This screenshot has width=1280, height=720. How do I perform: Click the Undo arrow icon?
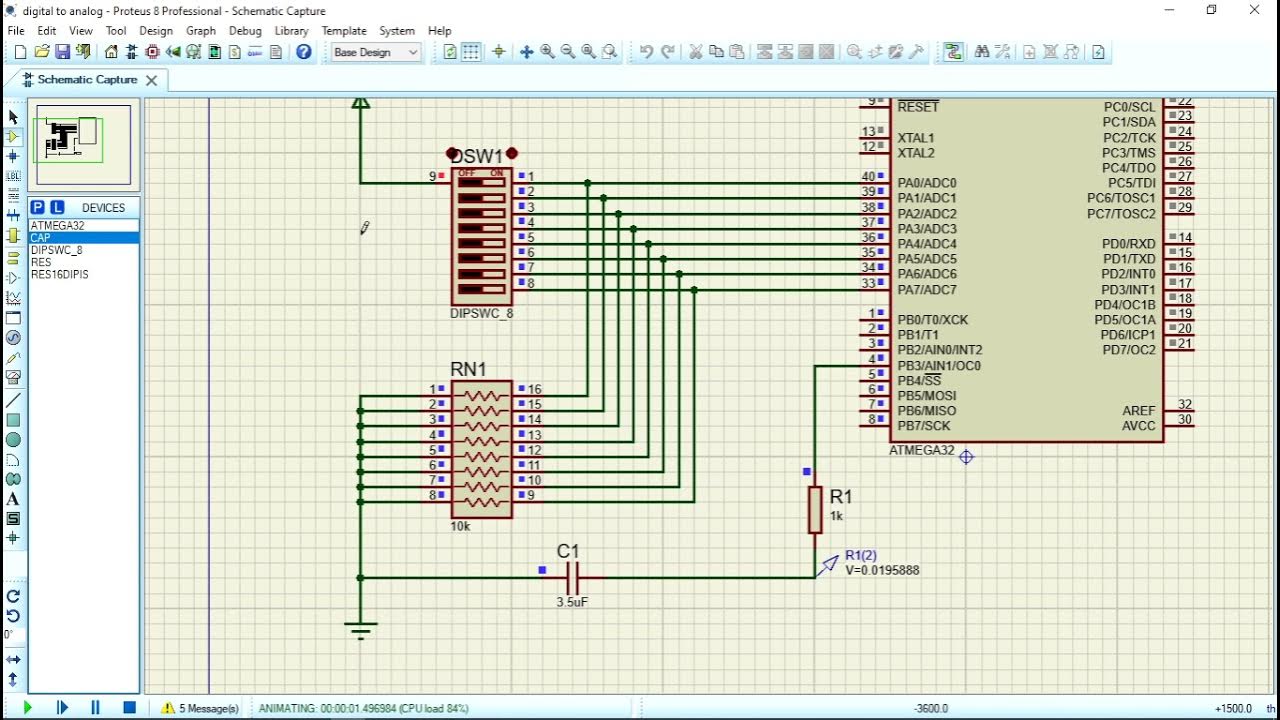click(646, 52)
